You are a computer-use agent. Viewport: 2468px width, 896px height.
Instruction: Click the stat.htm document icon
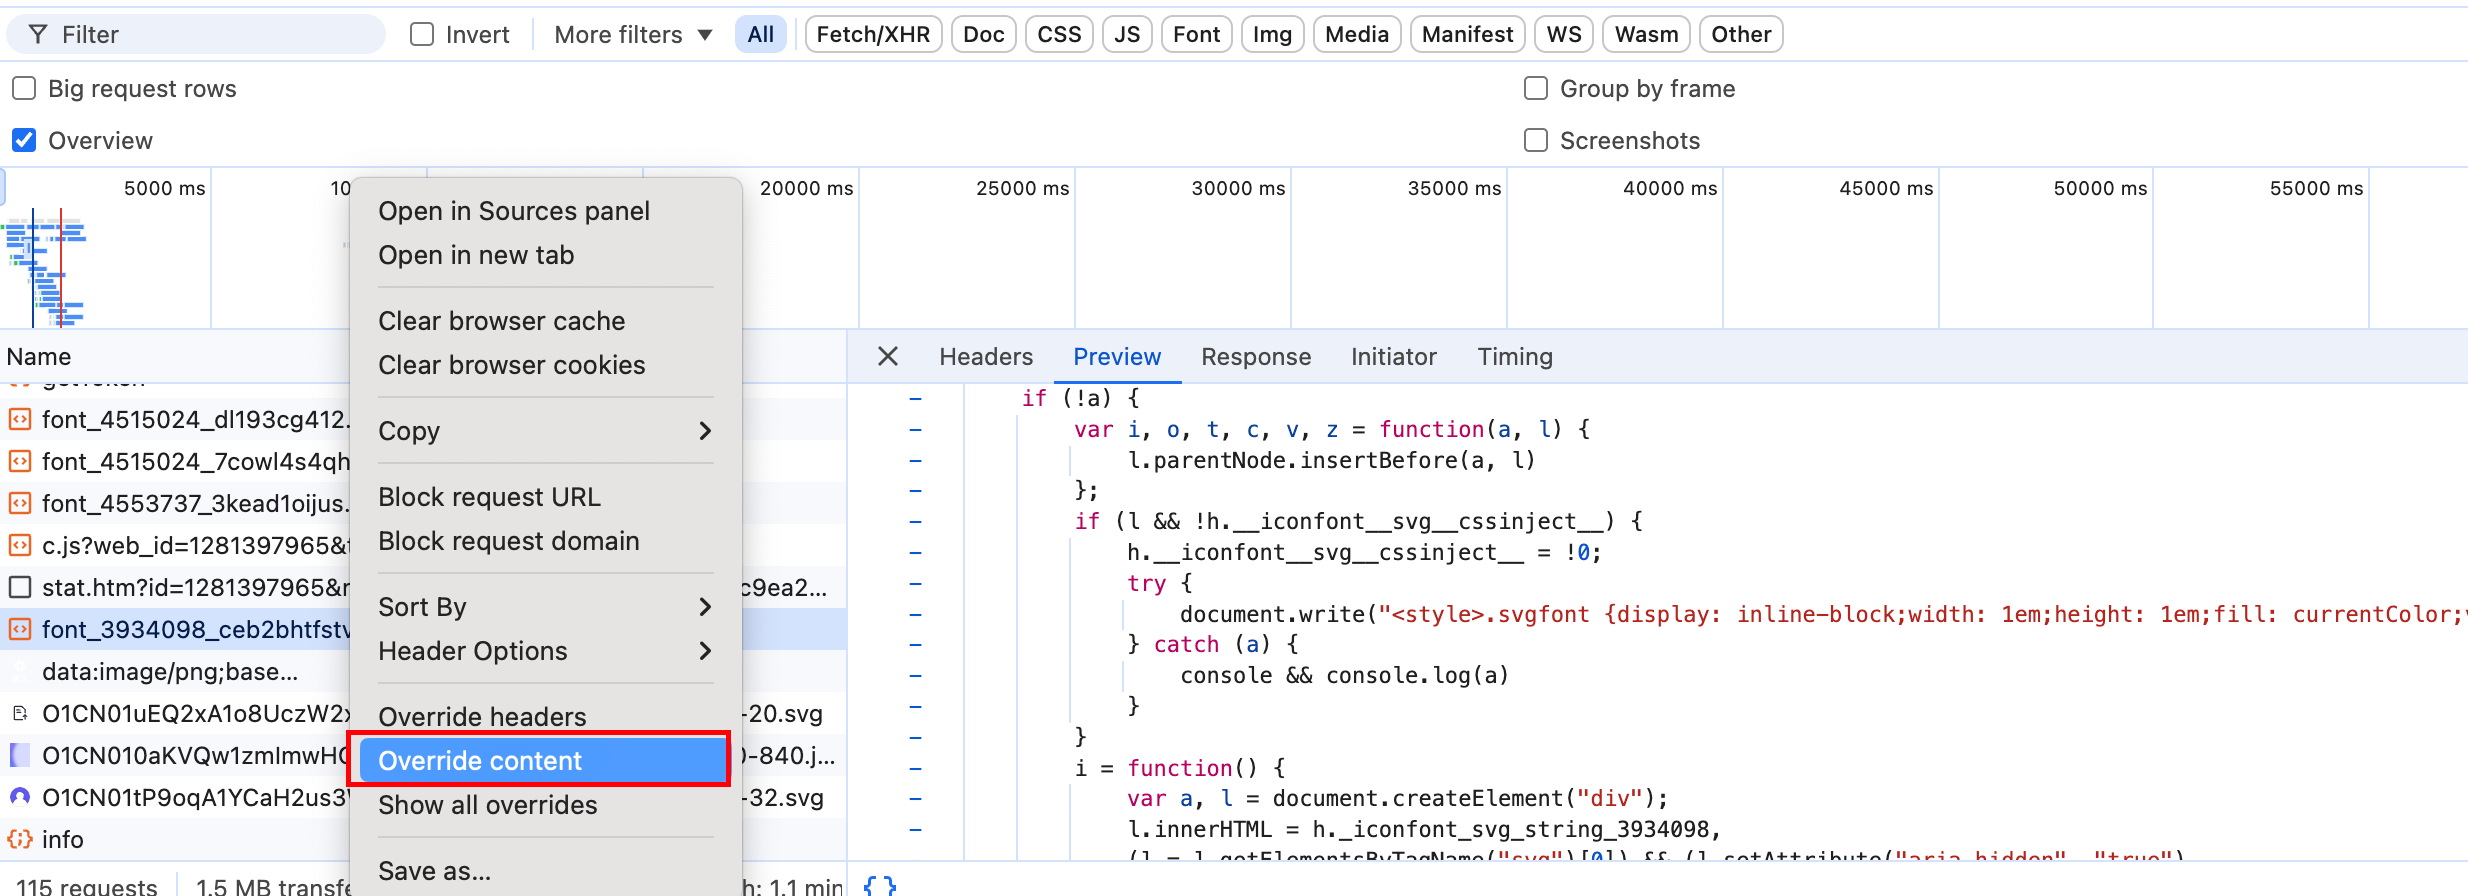tap(20, 587)
